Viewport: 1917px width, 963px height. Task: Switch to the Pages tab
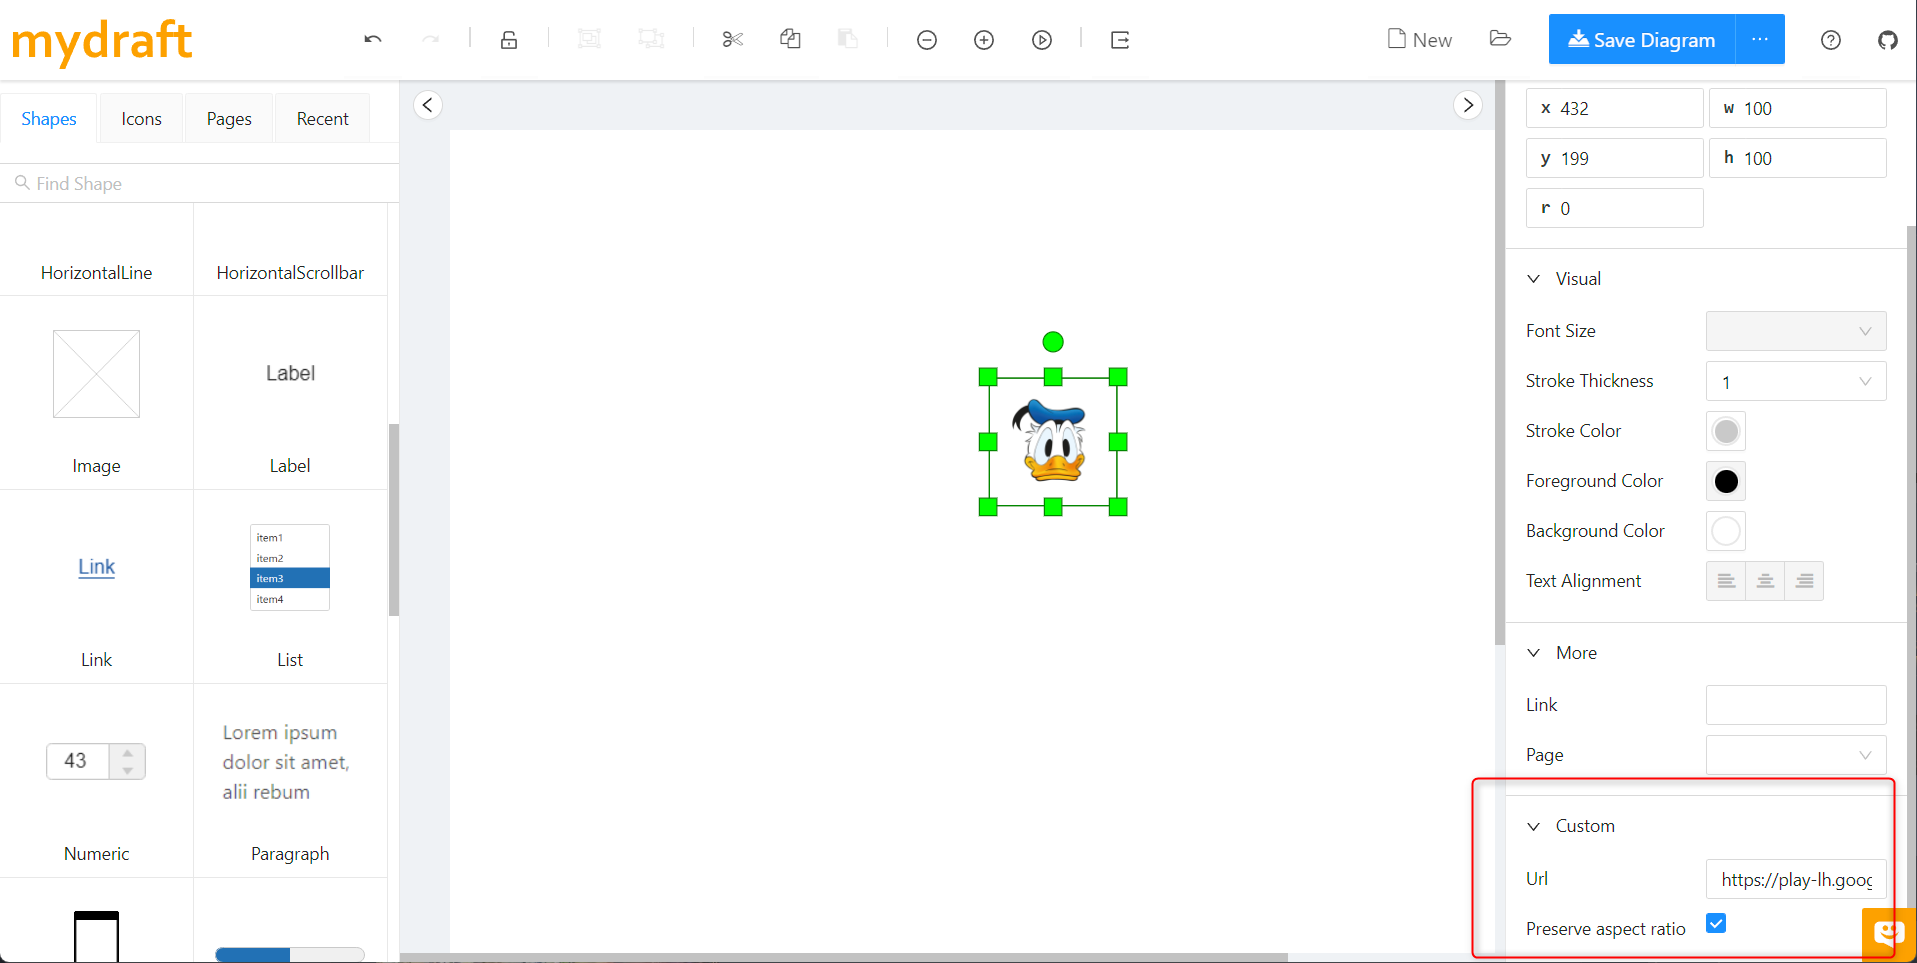point(228,118)
